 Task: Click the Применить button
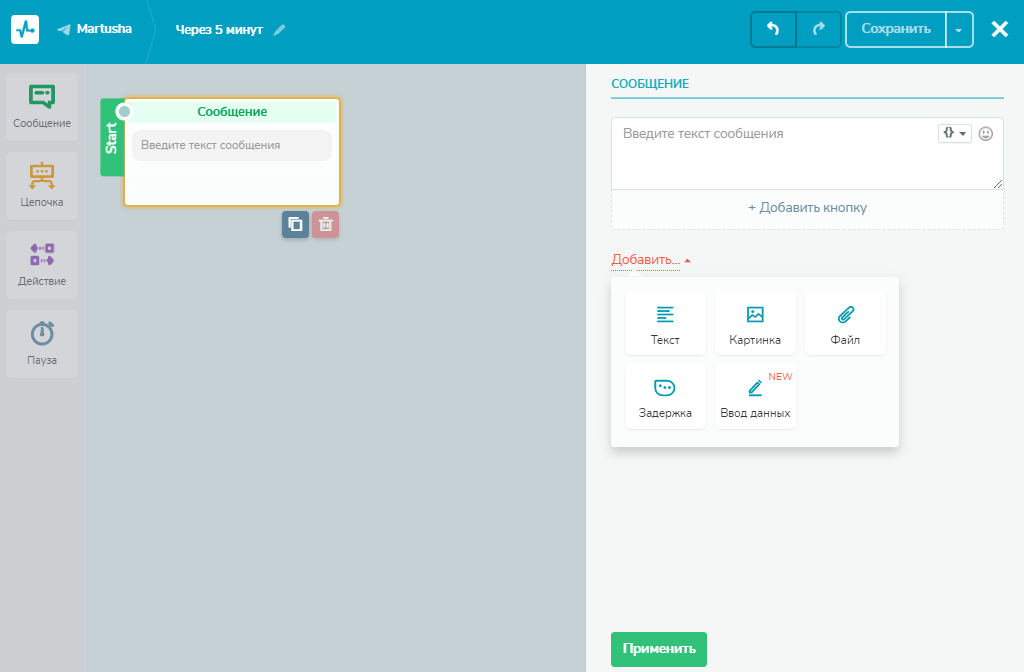[x=659, y=649]
